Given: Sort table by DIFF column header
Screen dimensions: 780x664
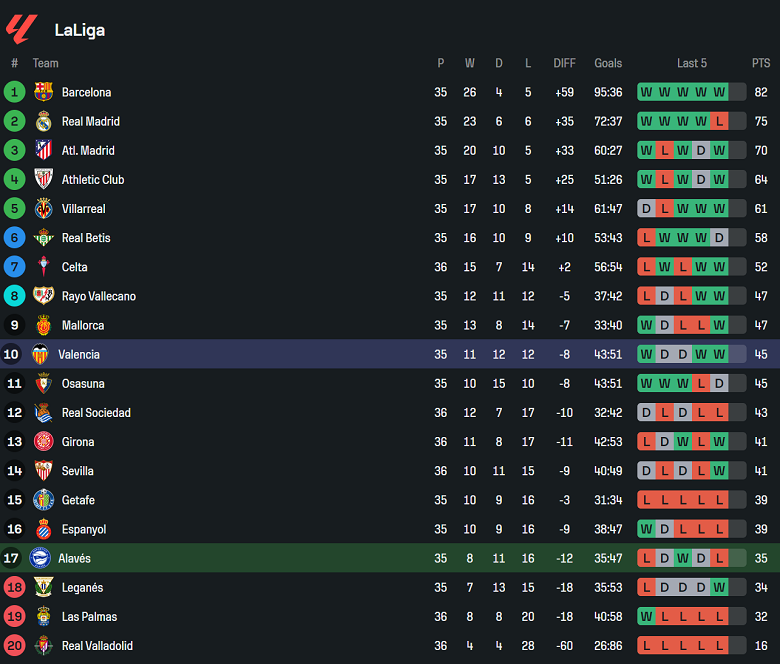Looking at the screenshot, I should click(x=564, y=63).
